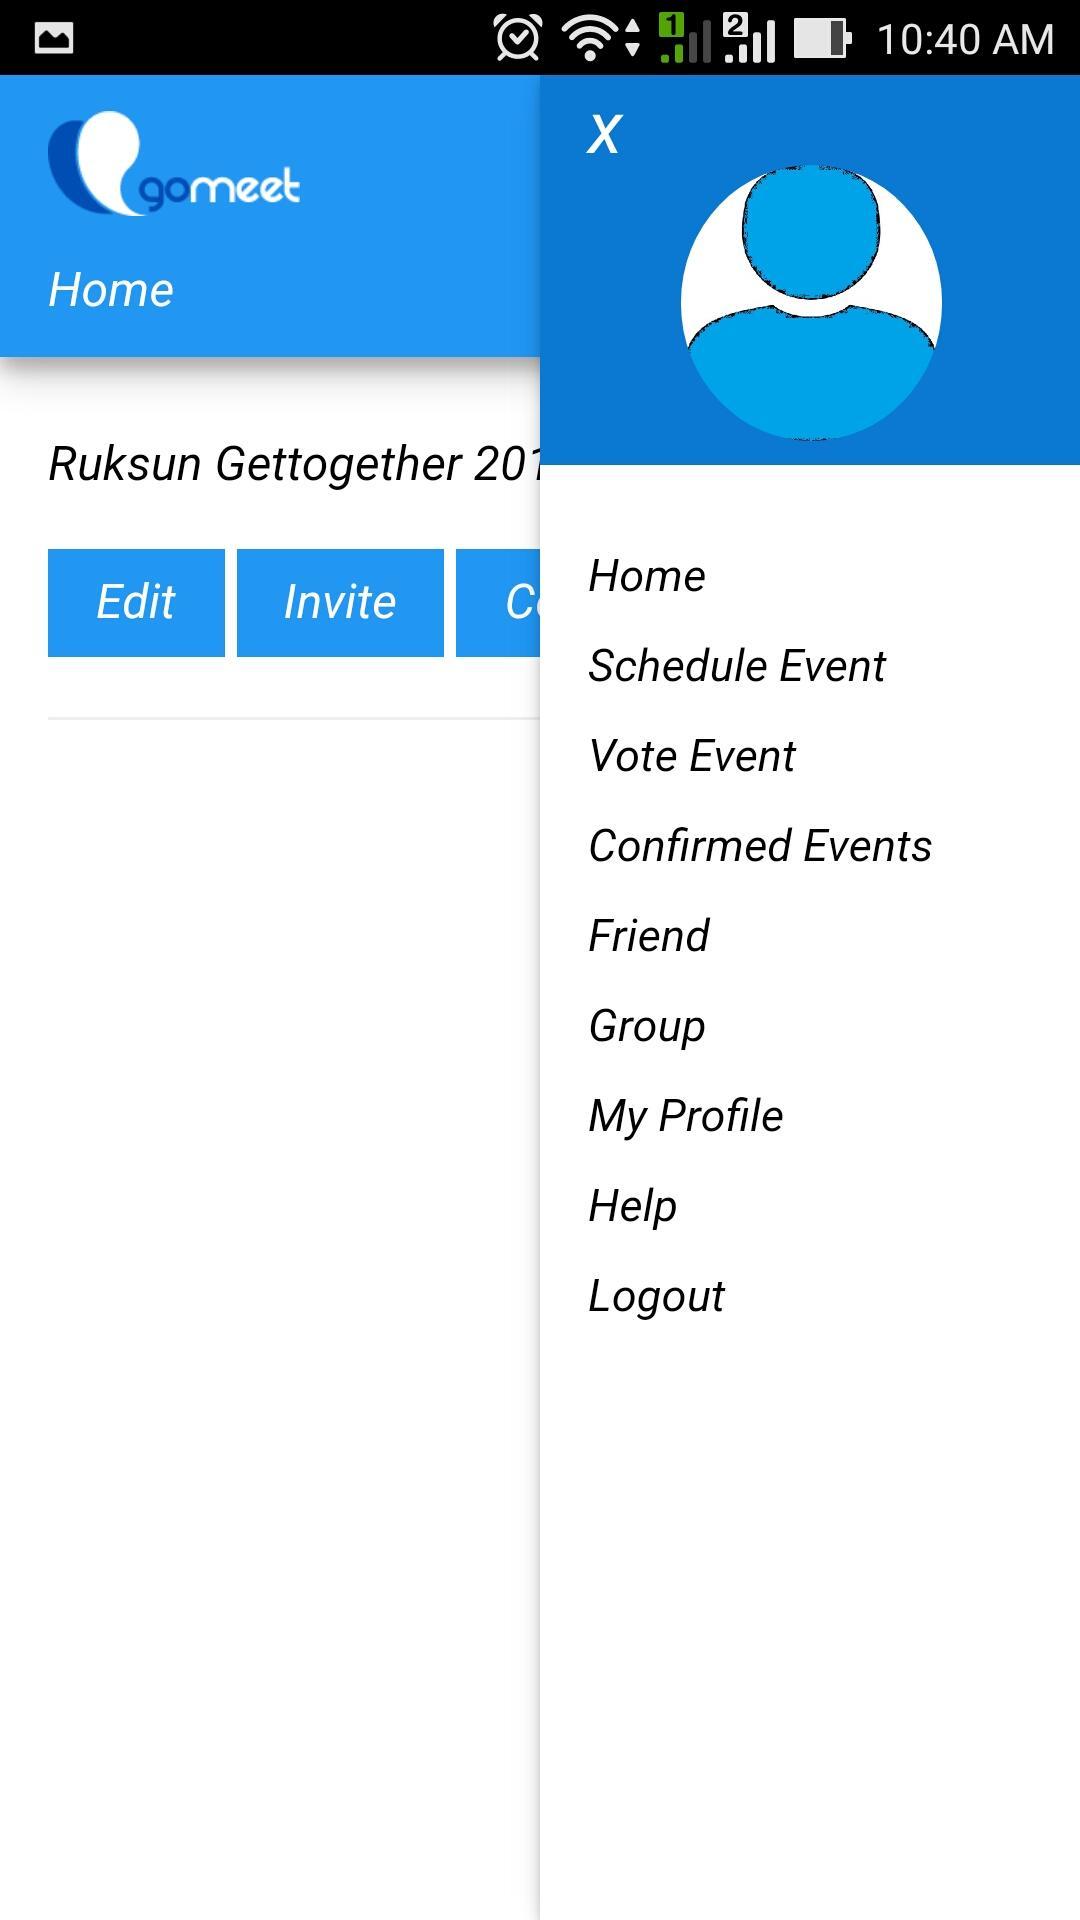1080x1920 pixels.
Task: Tap the partially hidden button beside Invite
Action: pyautogui.click(x=498, y=602)
